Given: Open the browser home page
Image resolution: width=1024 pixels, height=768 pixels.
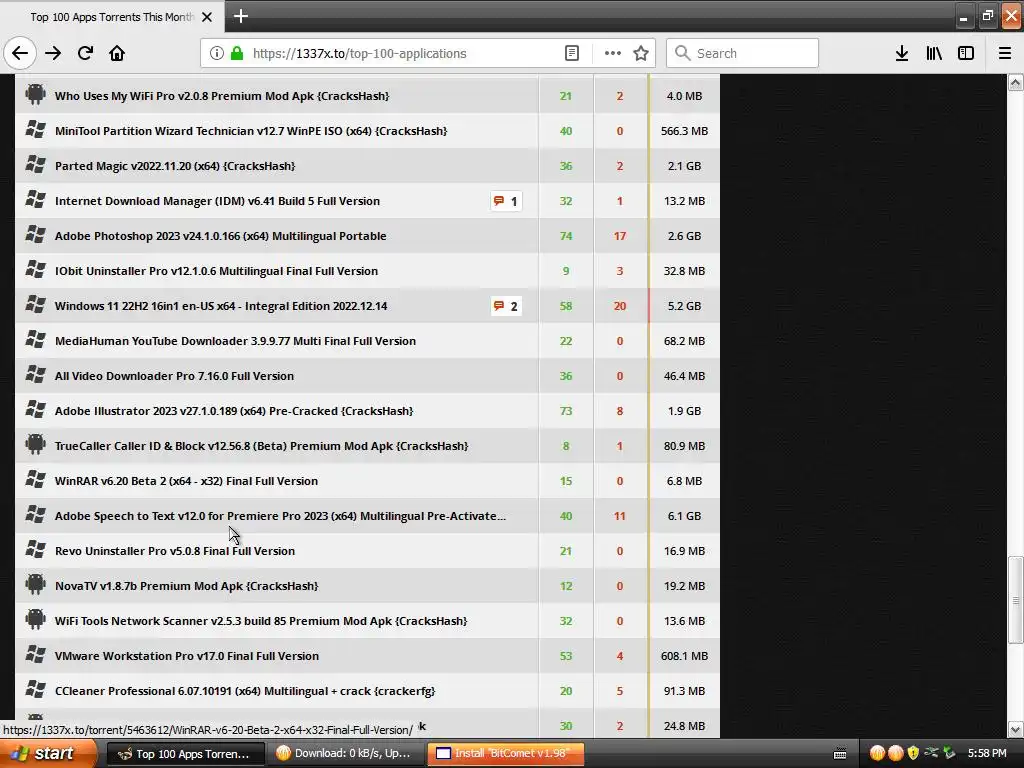Looking at the screenshot, I should 117,53.
